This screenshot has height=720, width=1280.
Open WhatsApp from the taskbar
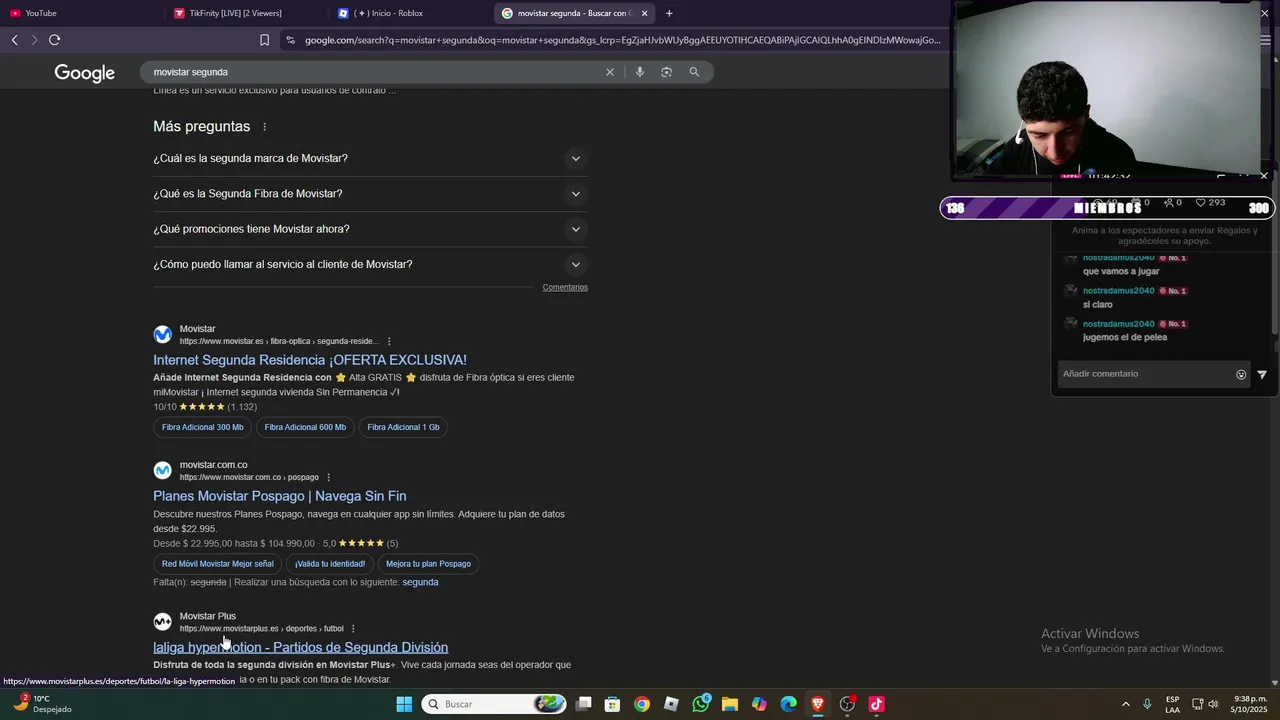[x=701, y=704]
